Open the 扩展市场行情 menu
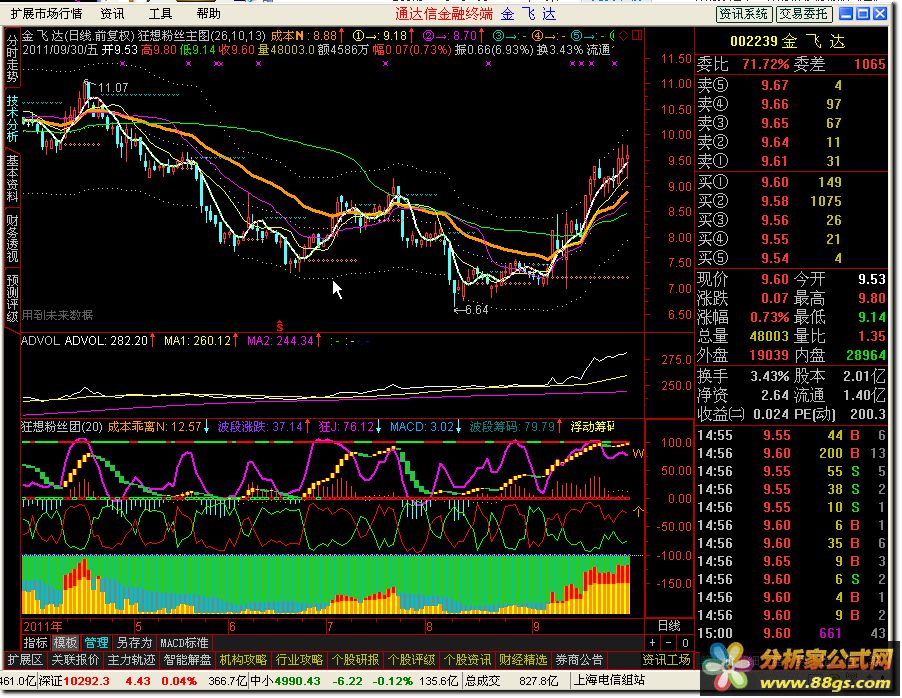 pyautogui.click(x=46, y=13)
